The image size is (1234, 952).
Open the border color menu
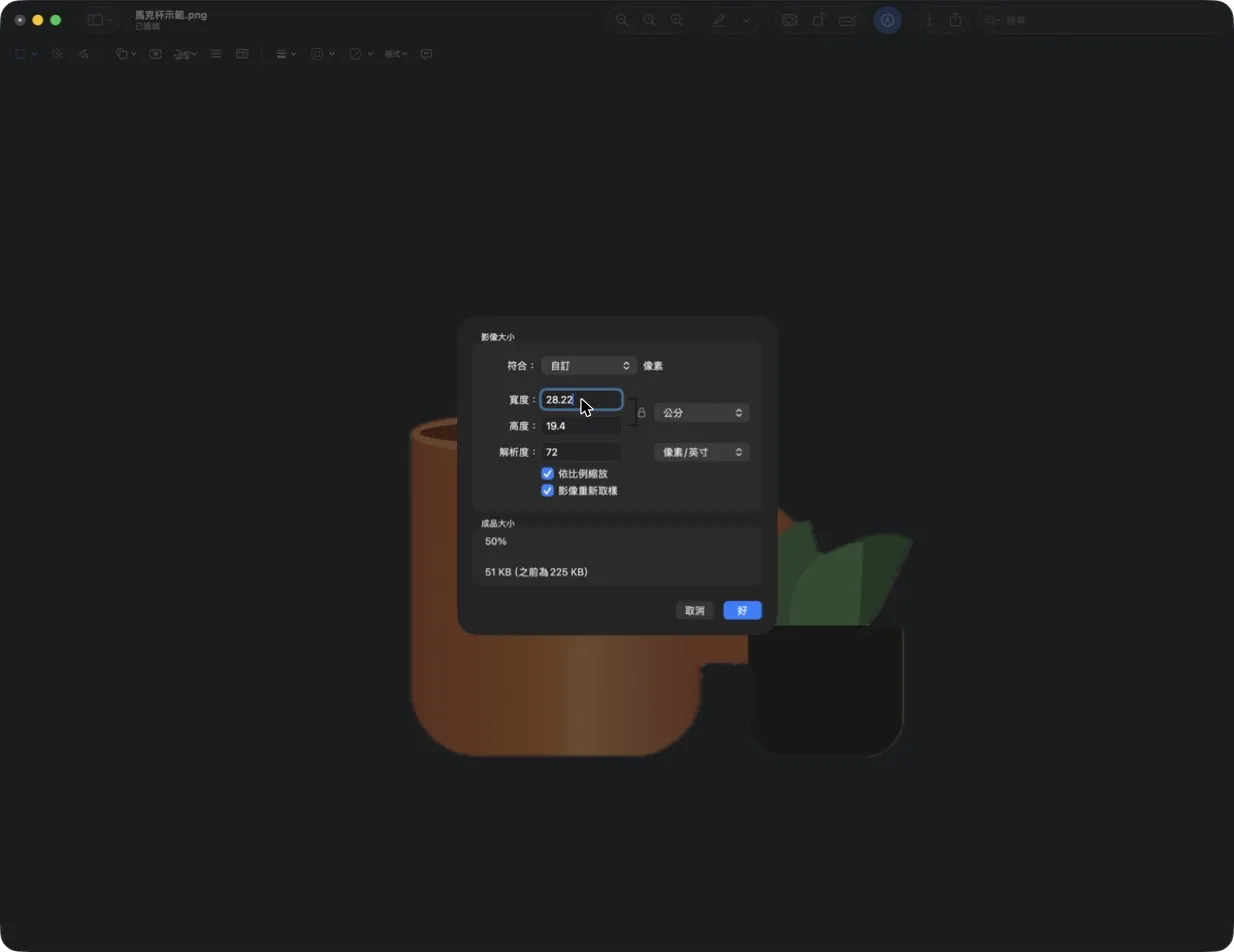click(x=323, y=54)
